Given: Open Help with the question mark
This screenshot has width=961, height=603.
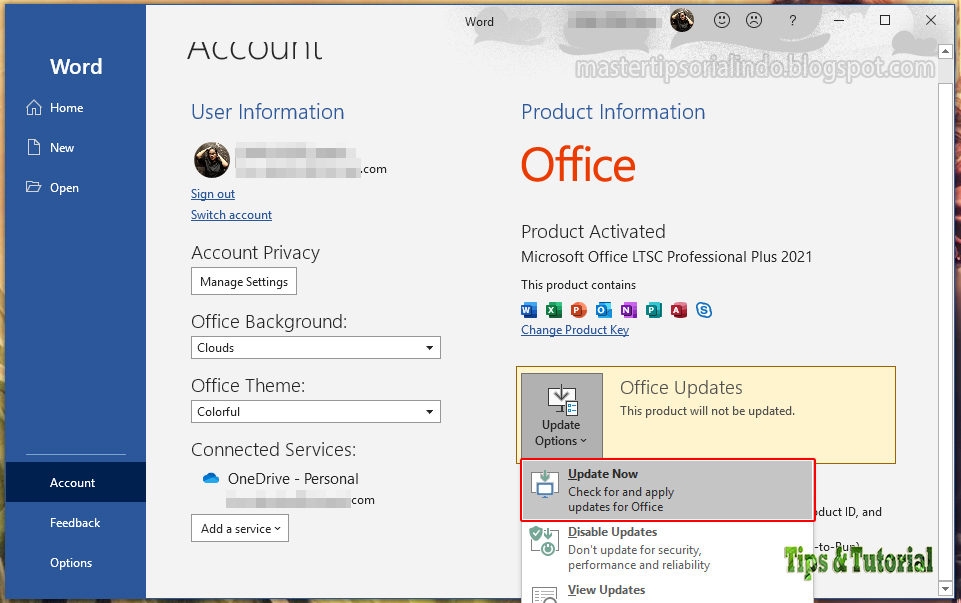Looking at the screenshot, I should (x=792, y=21).
